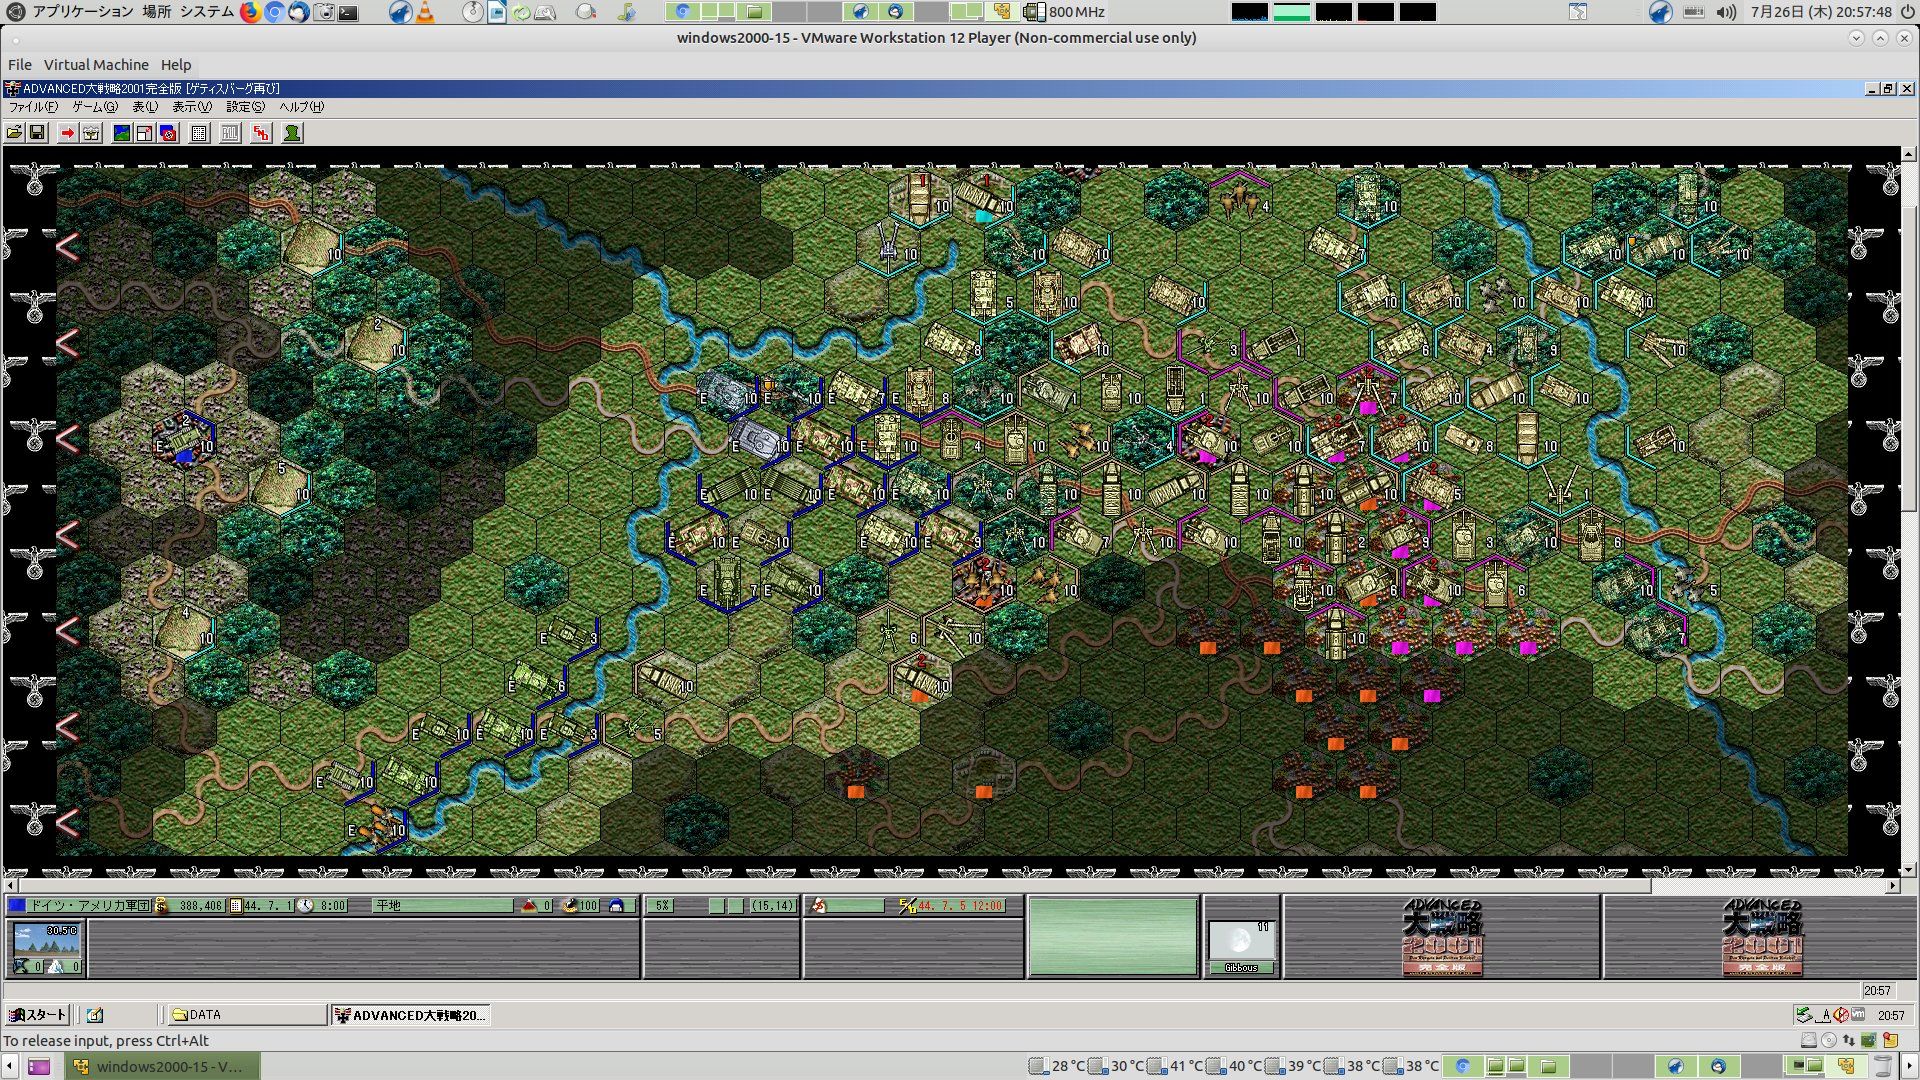
Task: Click the clock icon beside 8:00
Action: 305,906
